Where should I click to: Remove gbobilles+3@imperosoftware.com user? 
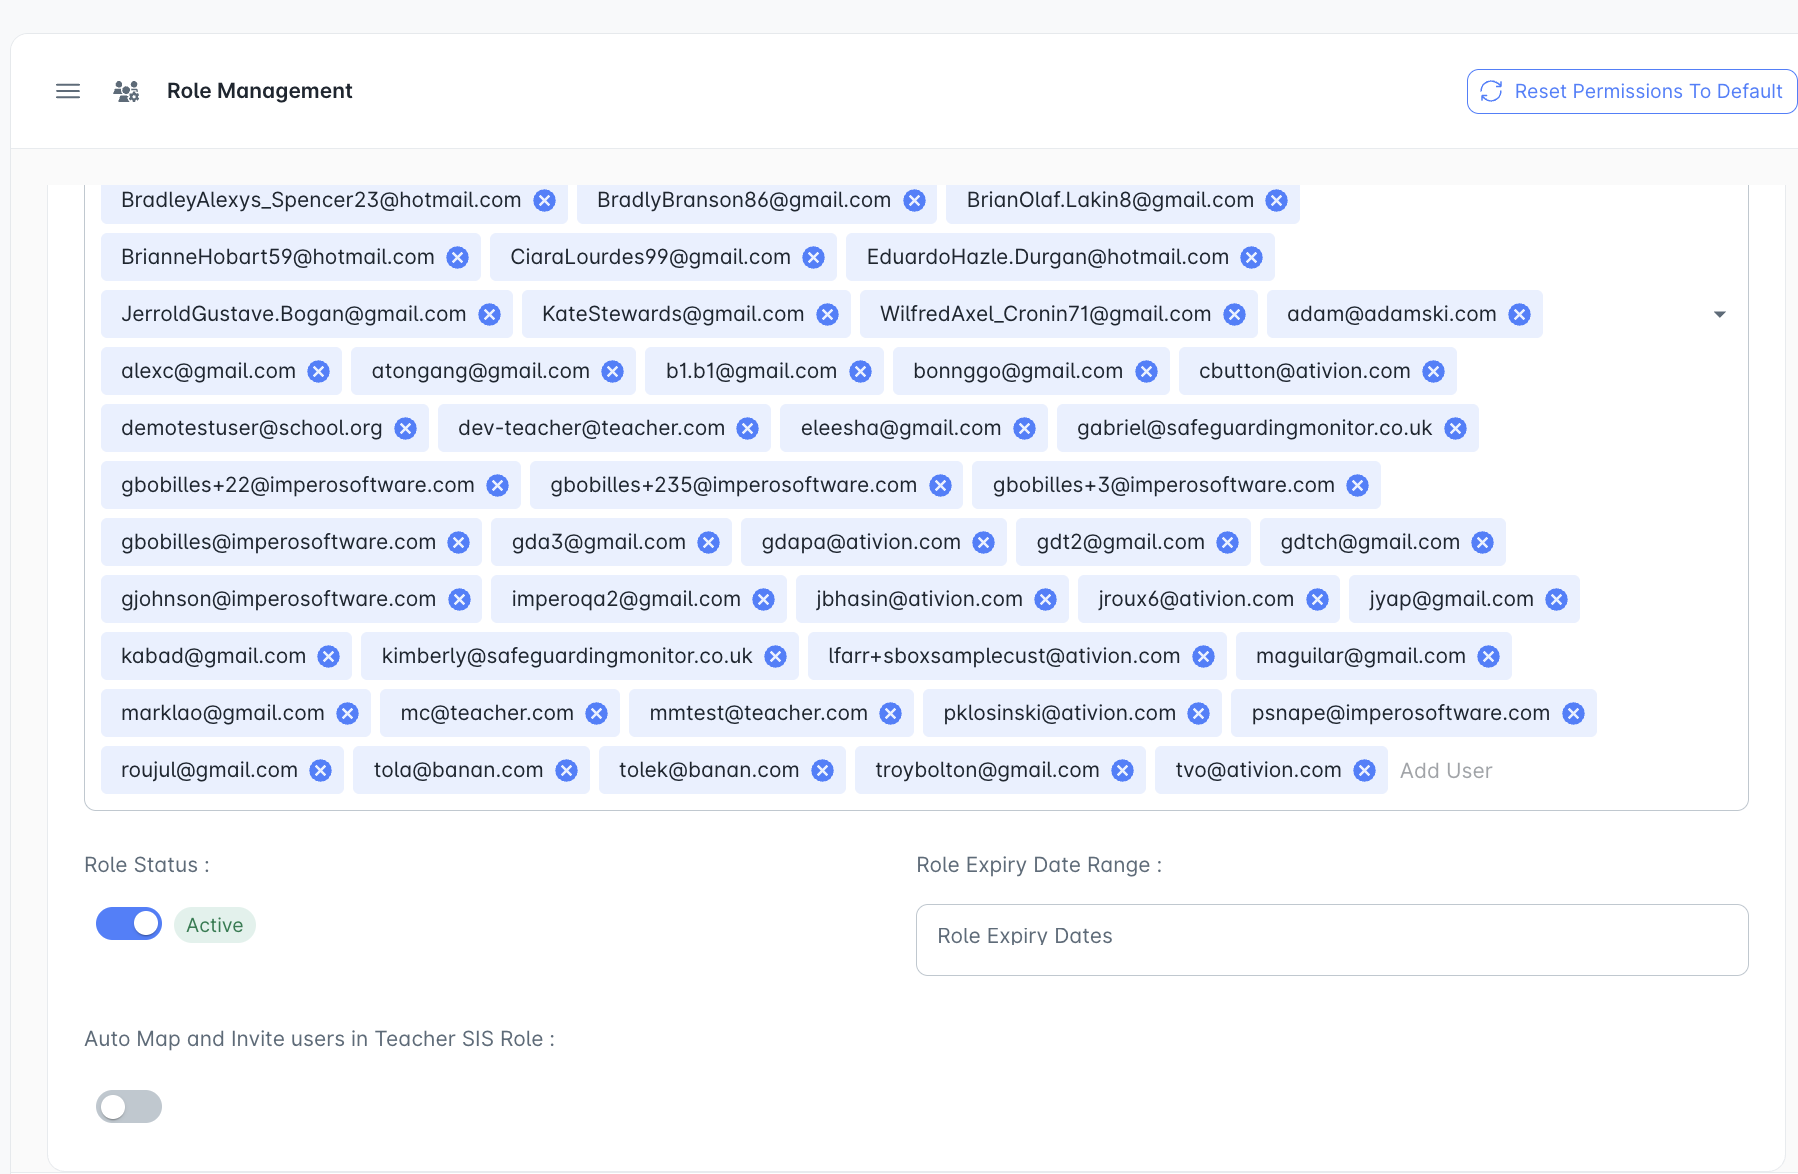pos(1358,486)
